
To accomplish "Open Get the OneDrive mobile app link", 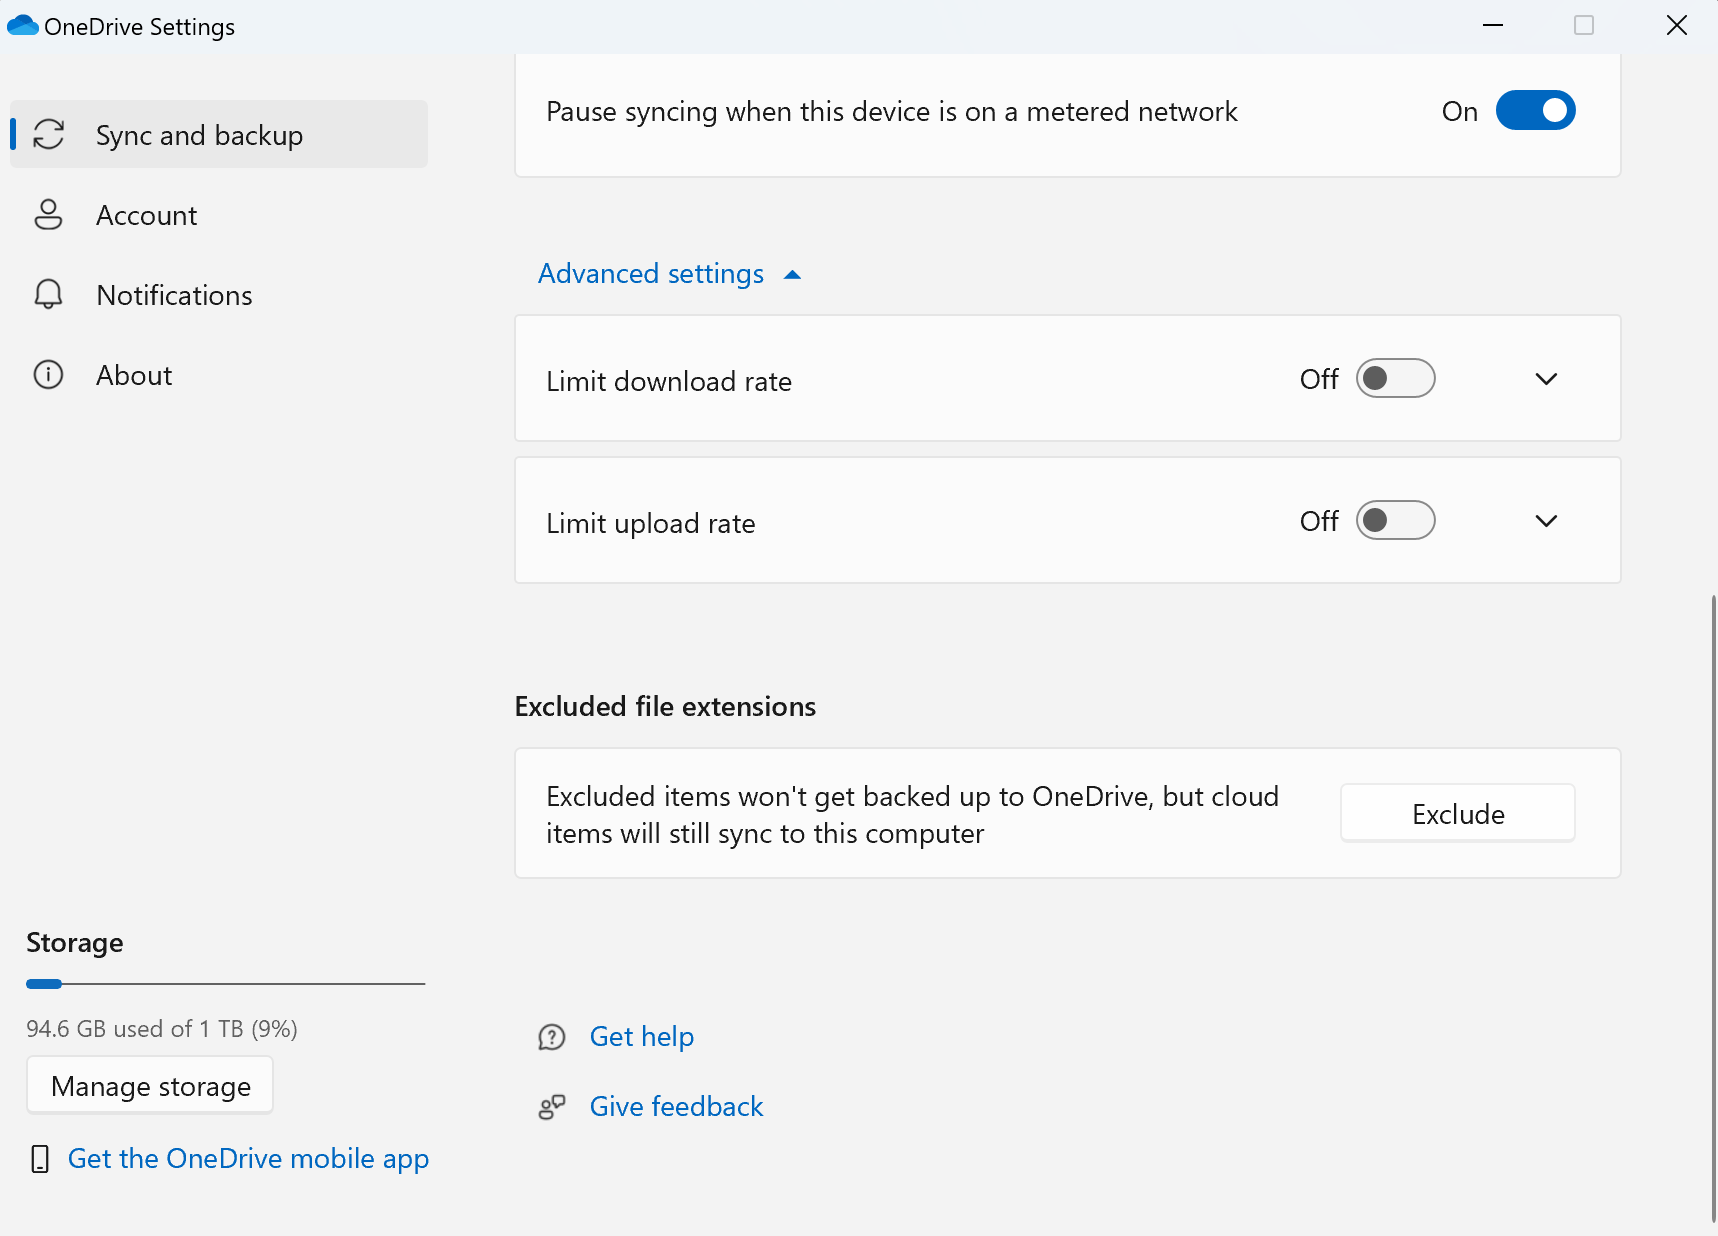I will point(247,1158).
